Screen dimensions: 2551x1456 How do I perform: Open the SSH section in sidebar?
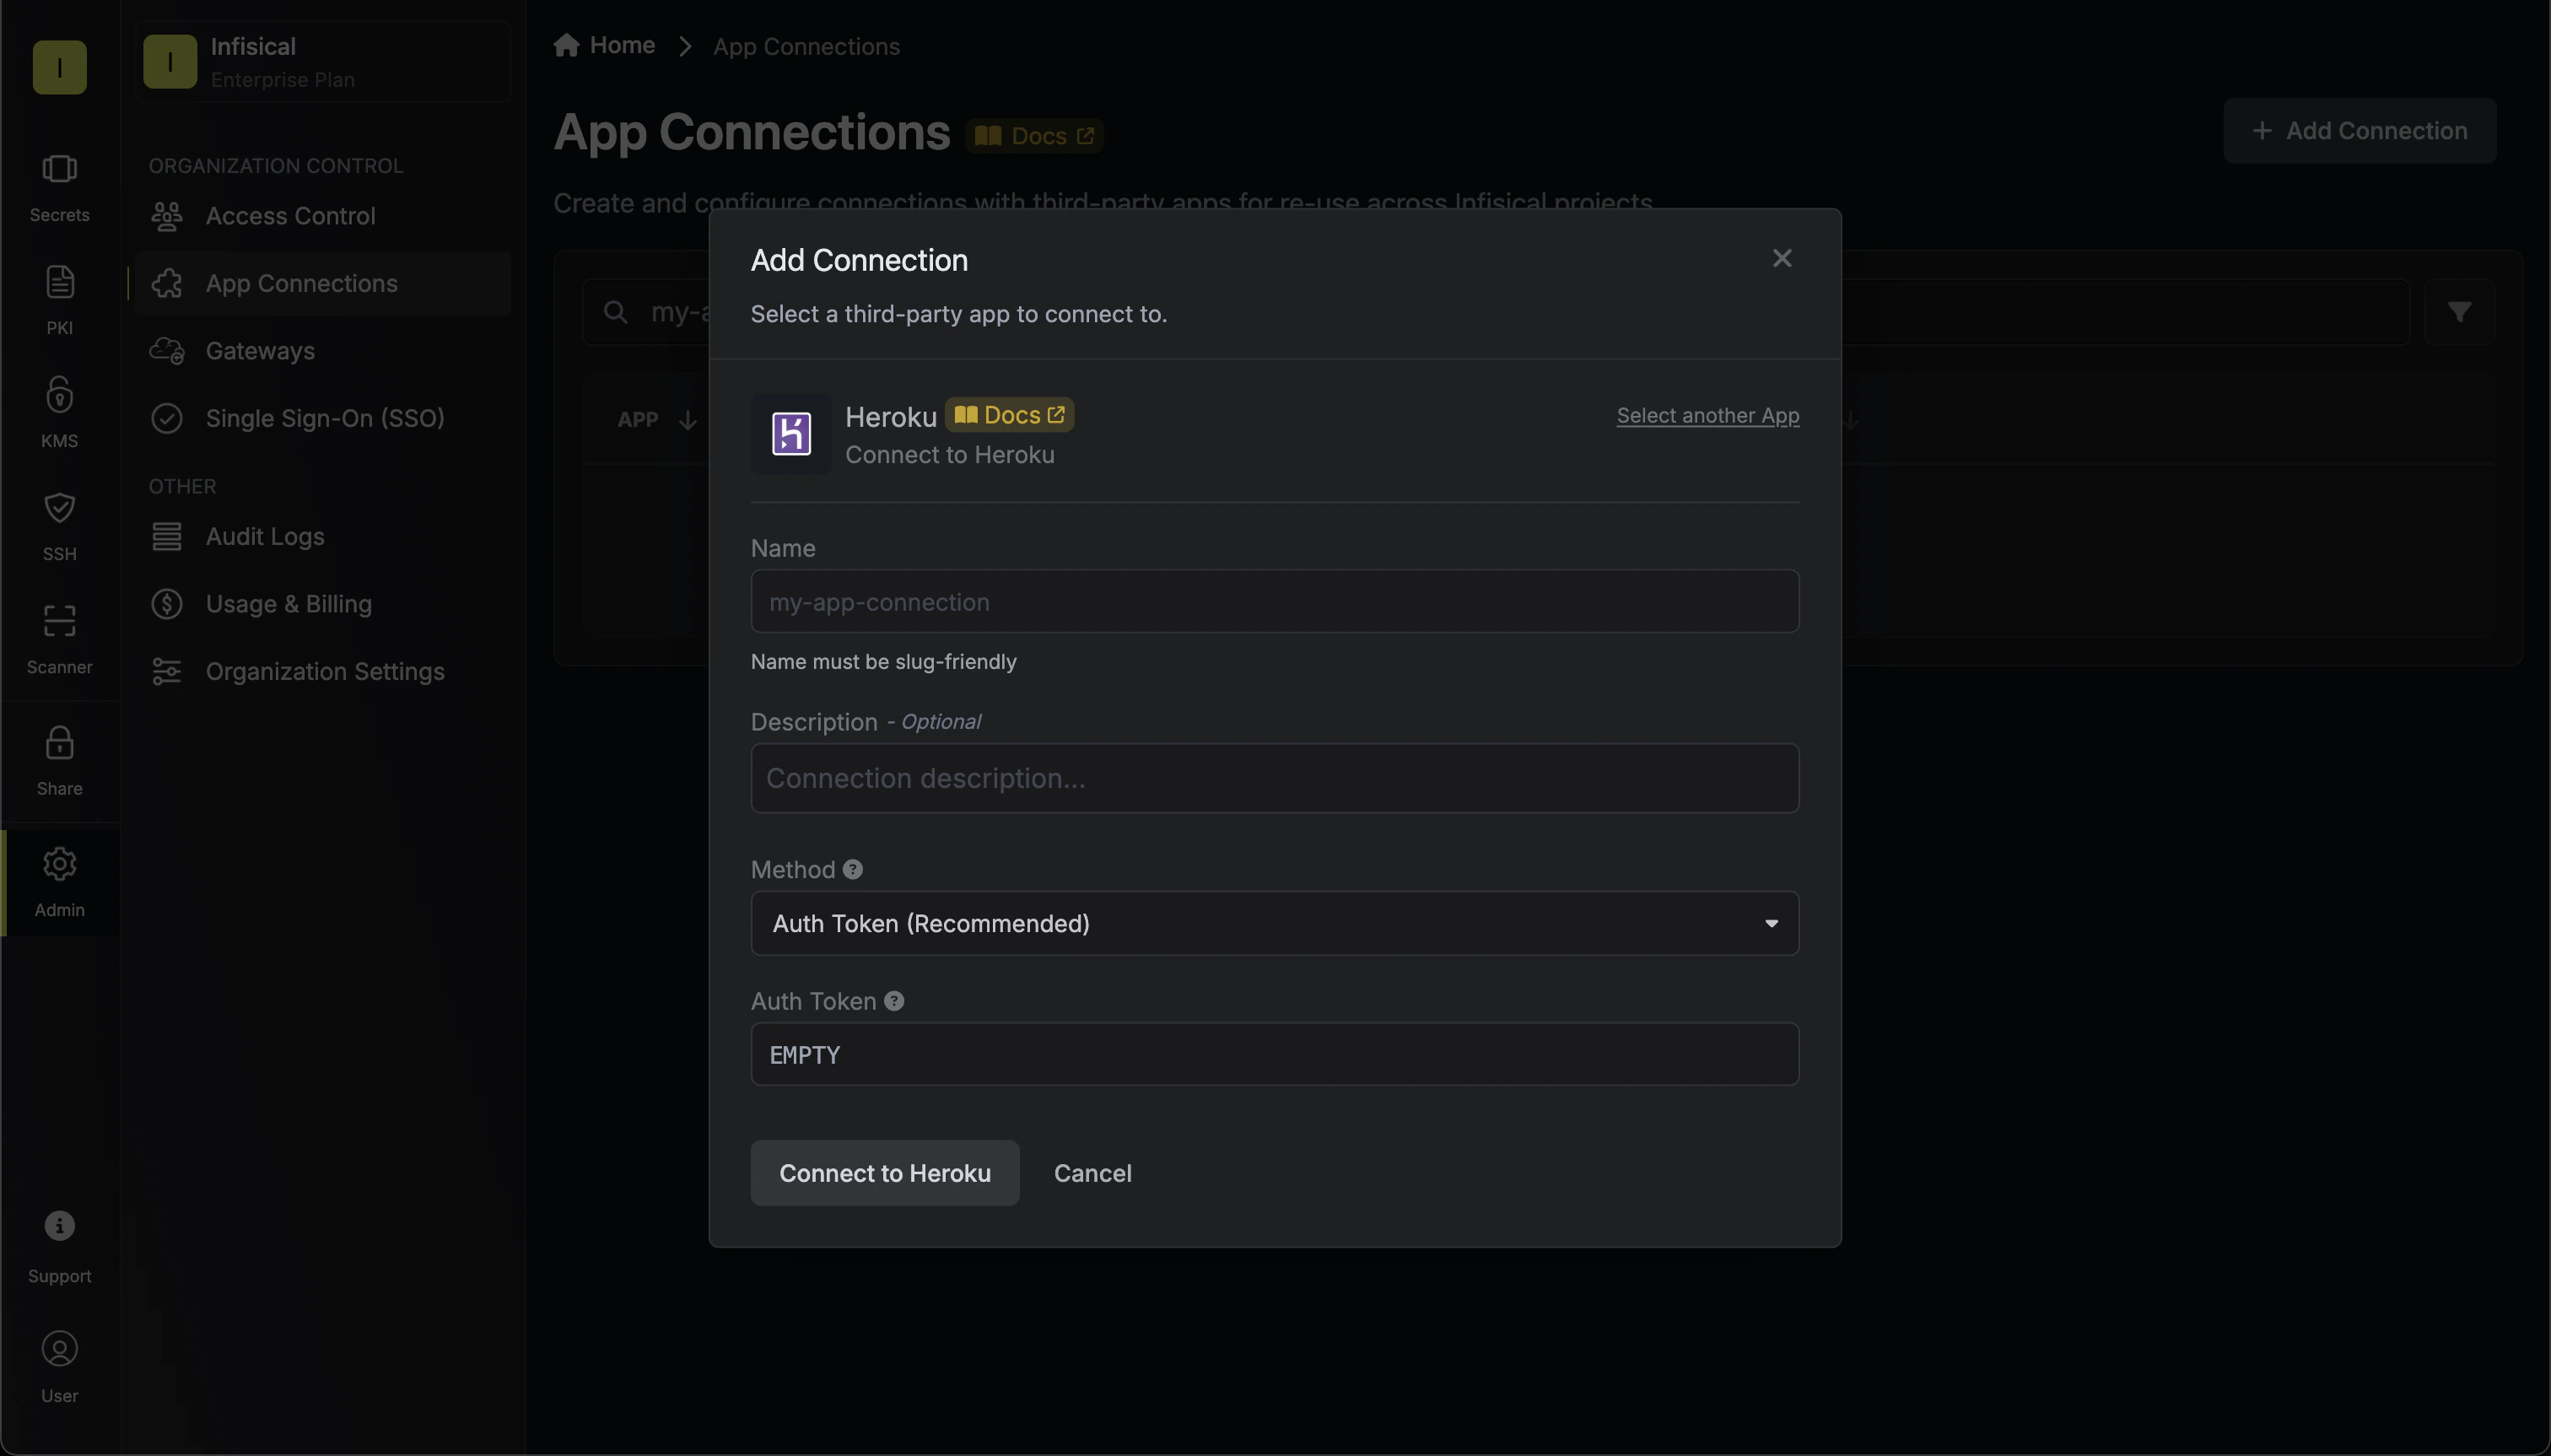(x=59, y=527)
